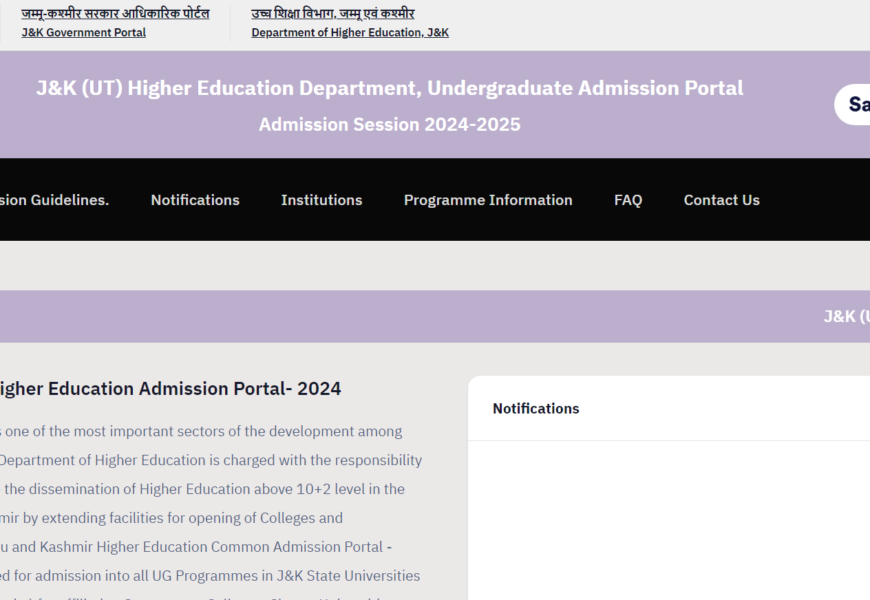Click "Higher Education Admission Portal- 2024" heading
Screen dimensions: 870x600
170,389
